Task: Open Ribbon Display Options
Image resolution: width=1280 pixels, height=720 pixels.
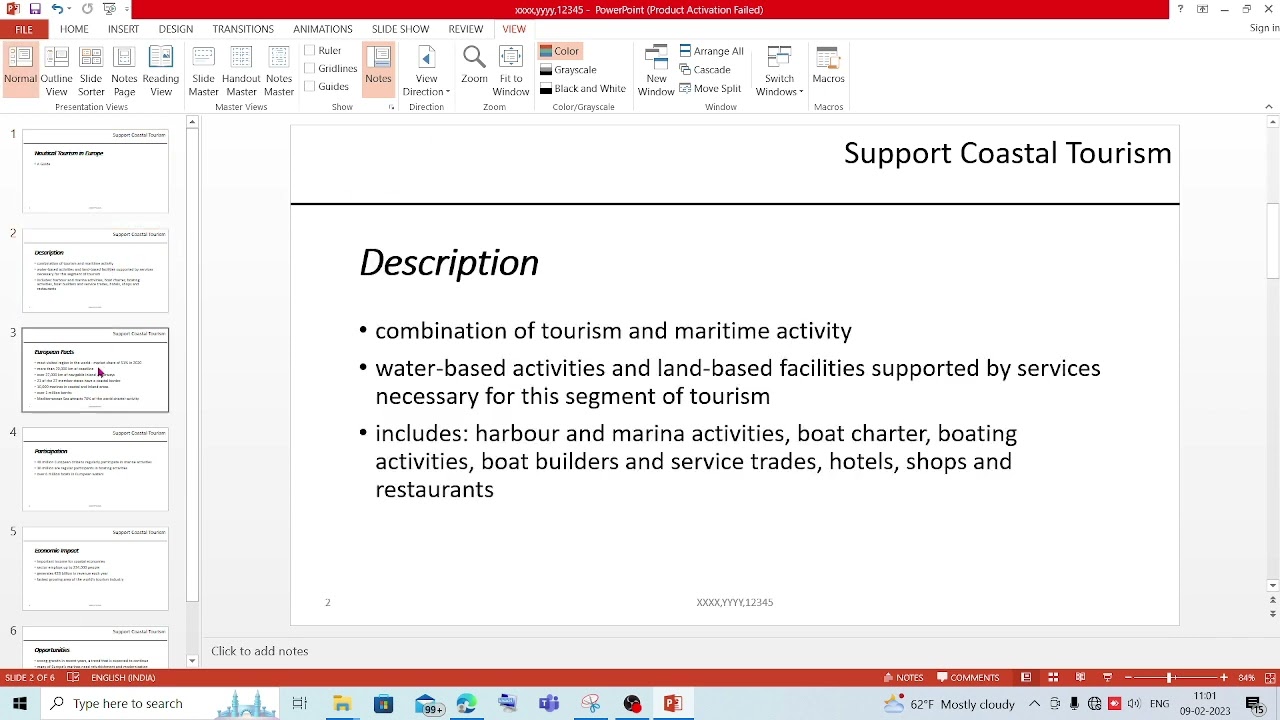Action: pos(1202,9)
